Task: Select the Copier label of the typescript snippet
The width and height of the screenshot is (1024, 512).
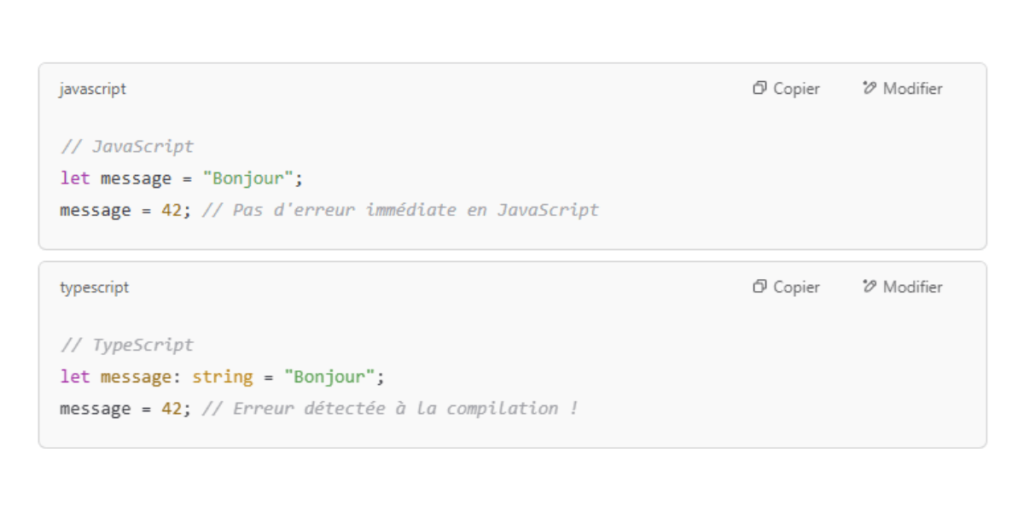Action: point(796,287)
